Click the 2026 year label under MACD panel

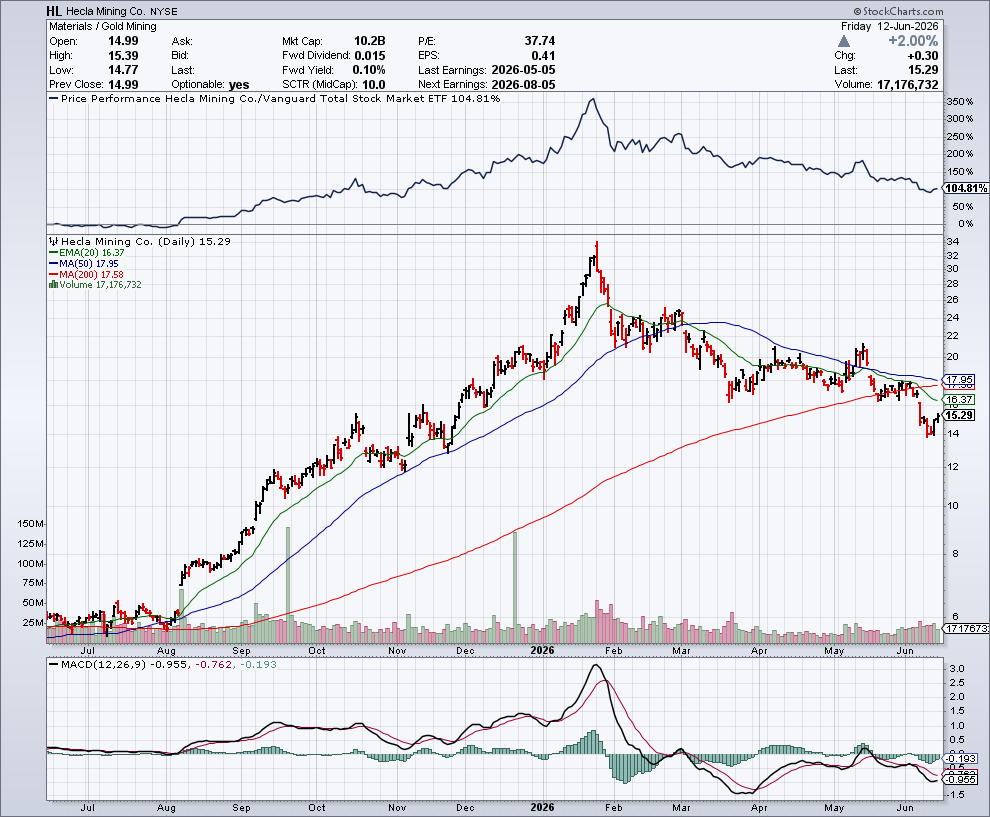[542, 808]
